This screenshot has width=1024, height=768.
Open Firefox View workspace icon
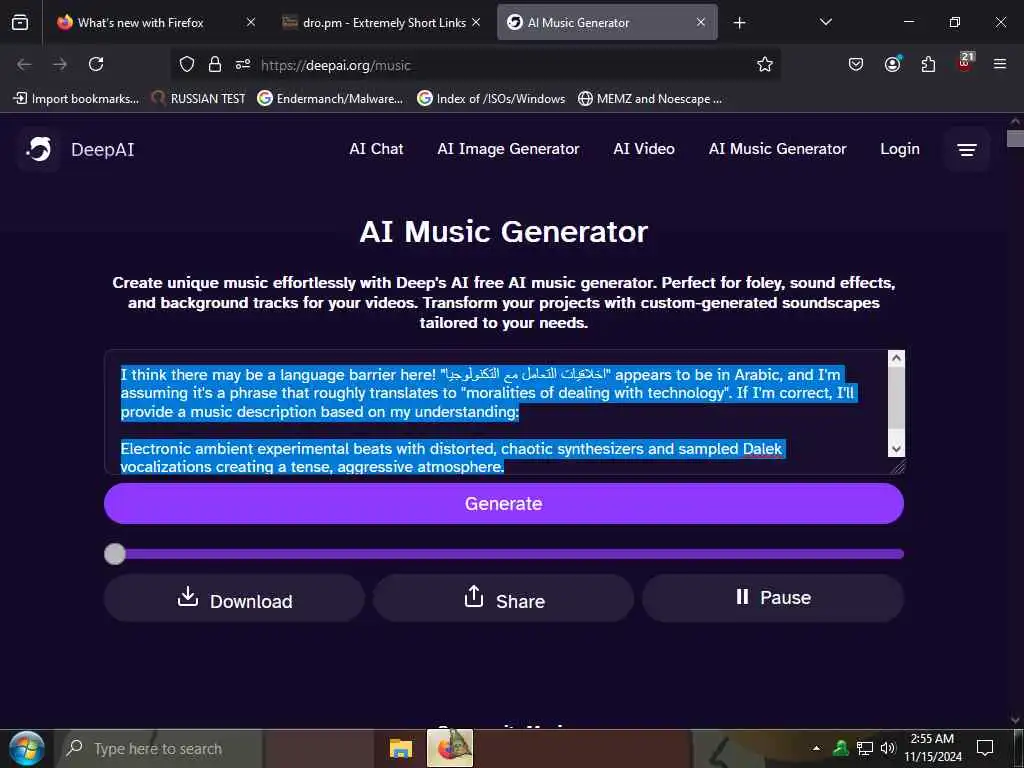[x=20, y=23]
